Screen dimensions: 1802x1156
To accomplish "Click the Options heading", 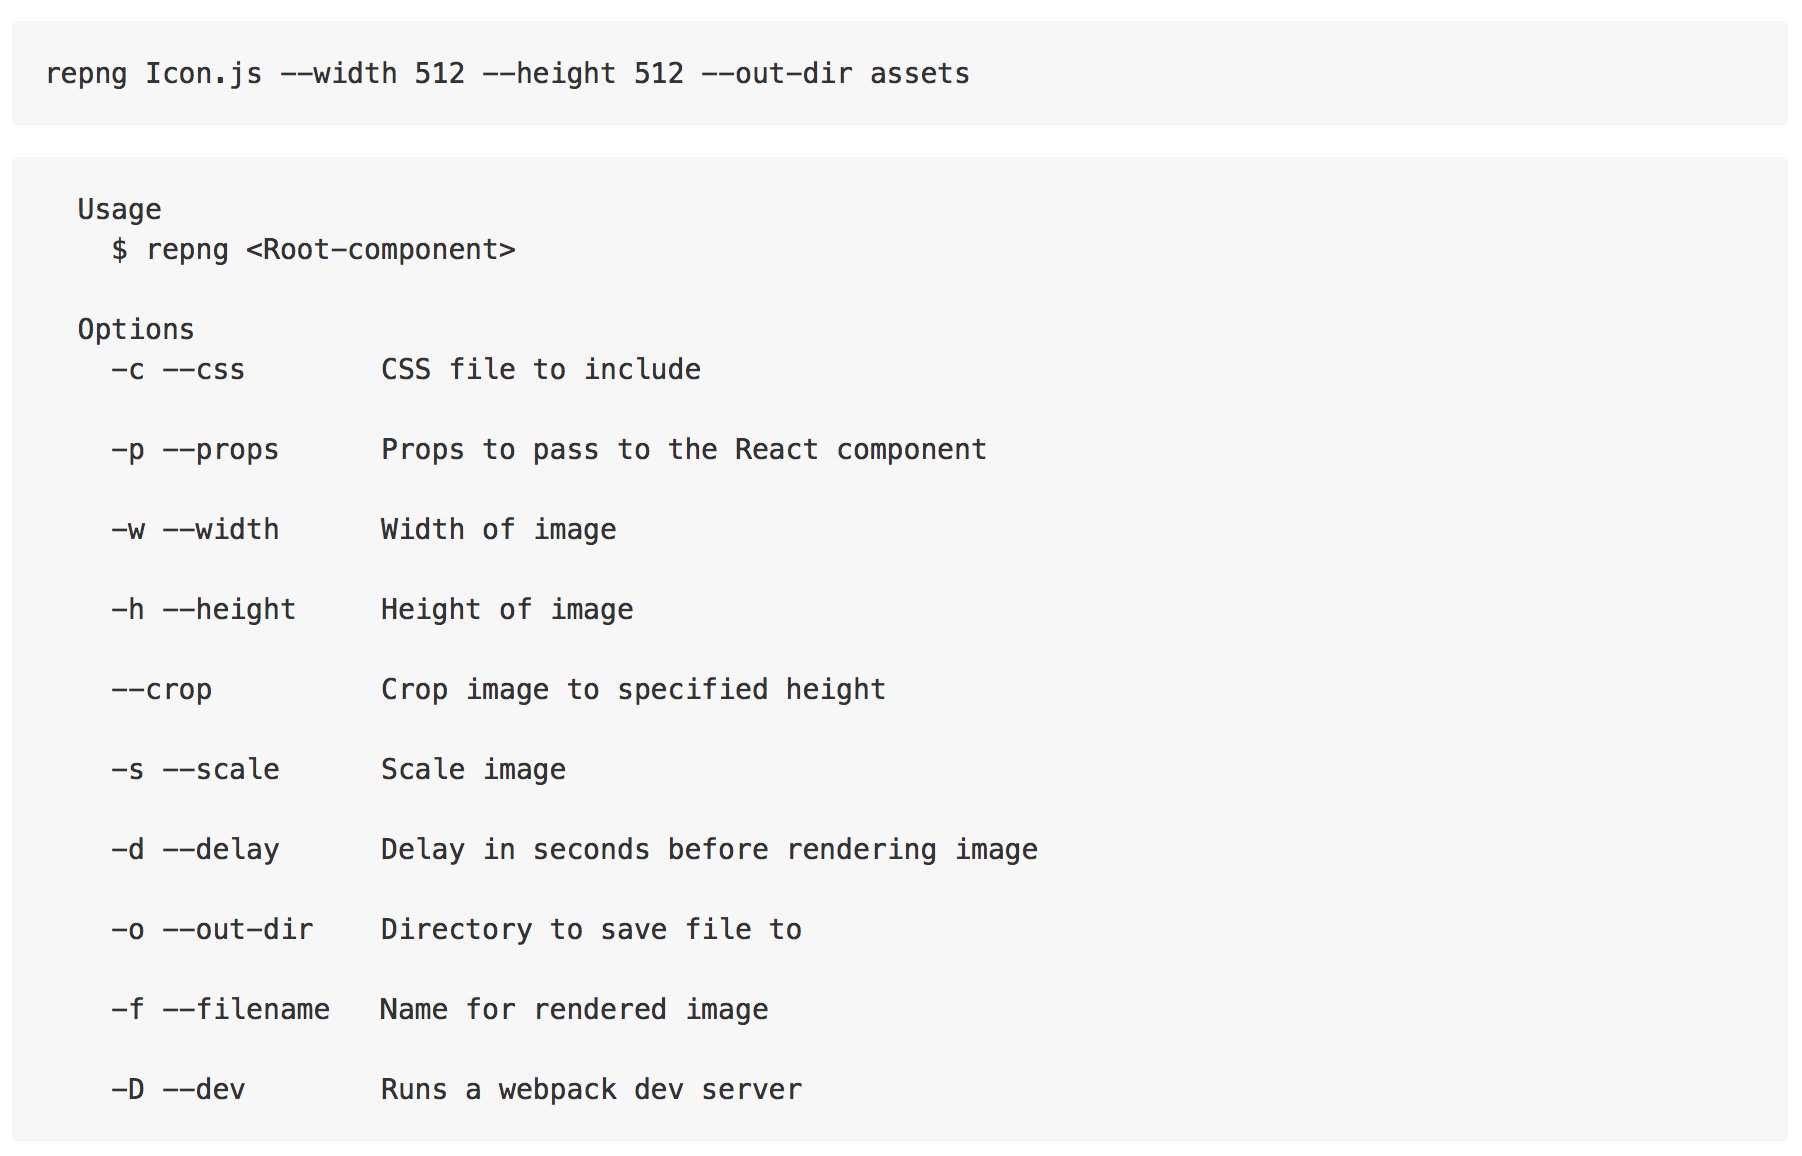I will tap(136, 329).
